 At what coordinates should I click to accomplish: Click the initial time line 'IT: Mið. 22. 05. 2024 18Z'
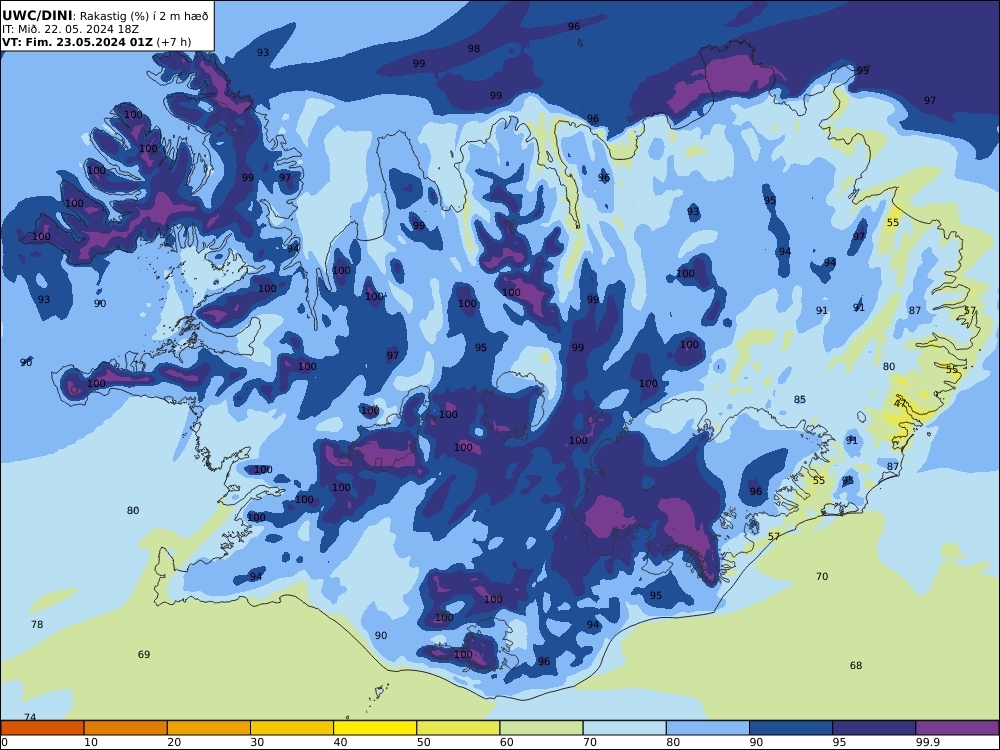click(x=70, y=29)
